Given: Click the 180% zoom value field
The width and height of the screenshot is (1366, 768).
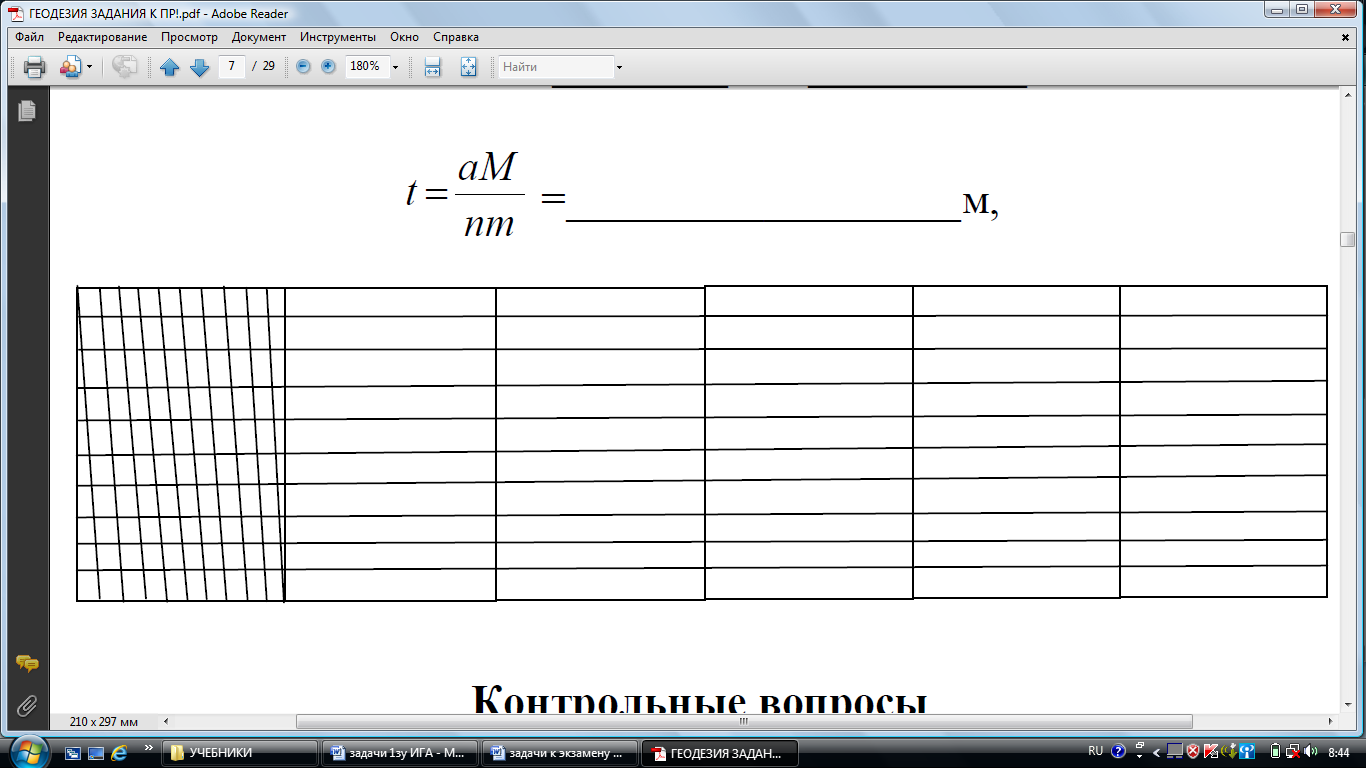Looking at the screenshot, I should point(366,66).
